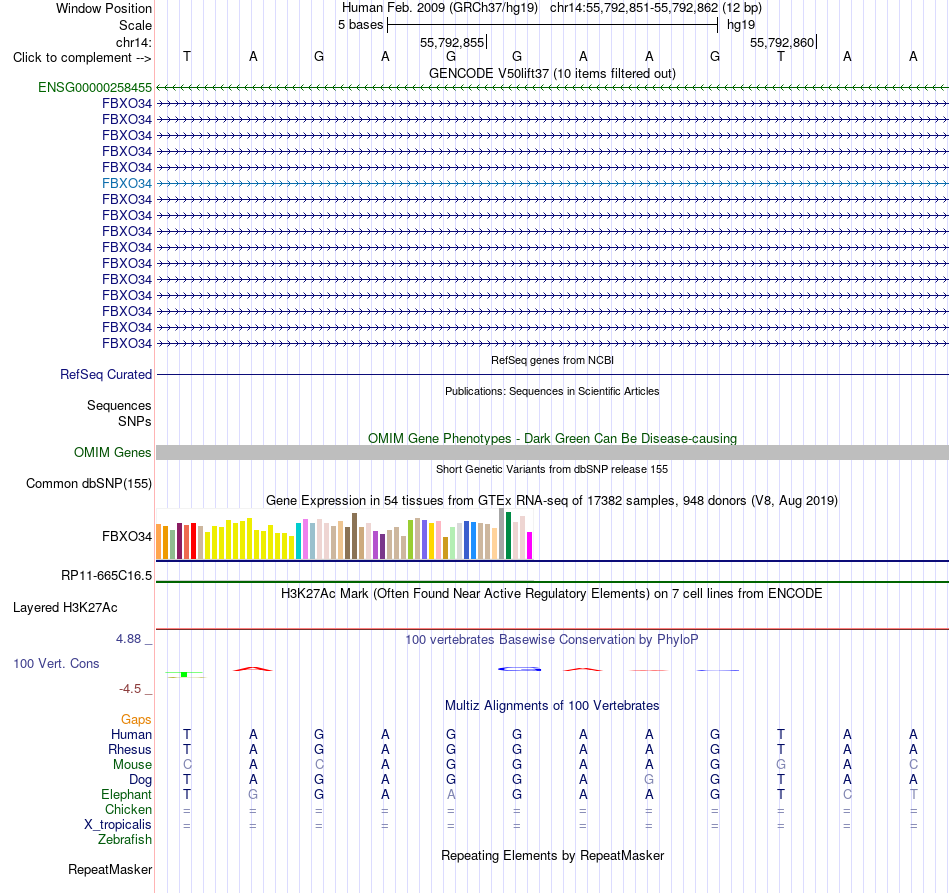
Task: Click FBXO34 label beside the GTEx bar chart
Action: pos(127,536)
